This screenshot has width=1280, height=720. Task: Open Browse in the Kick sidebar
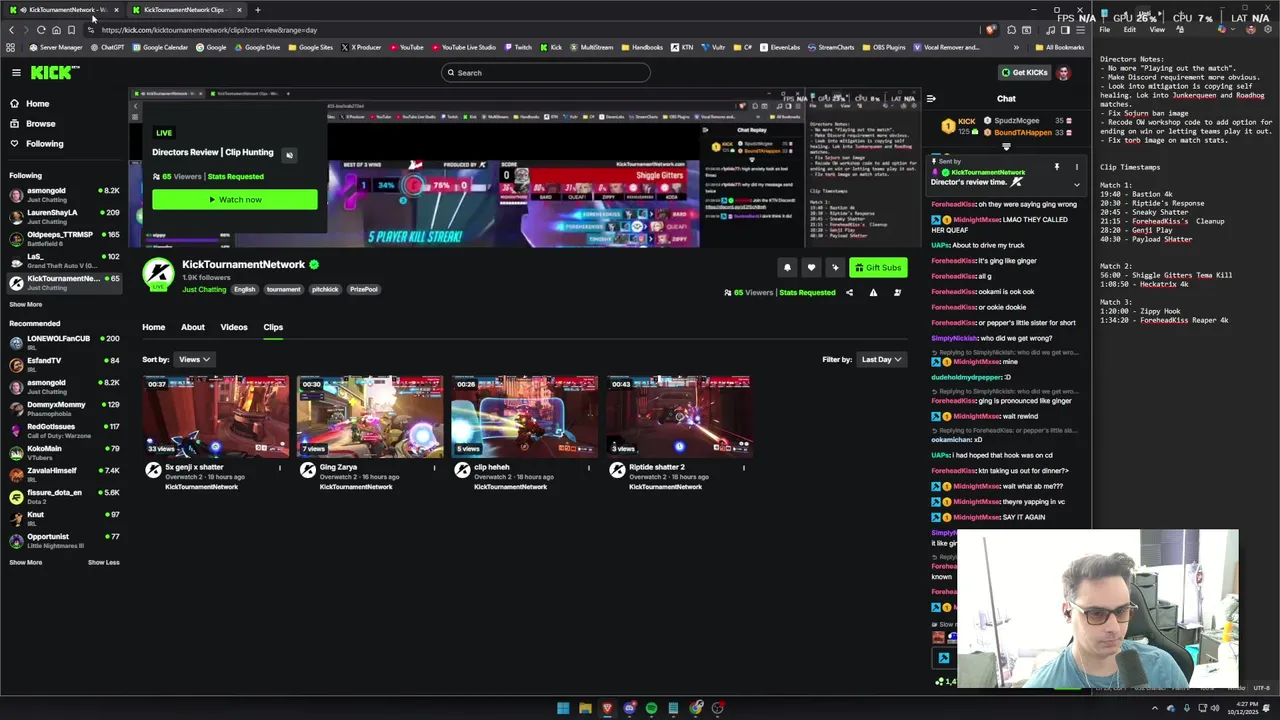click(x=40, y=124)
